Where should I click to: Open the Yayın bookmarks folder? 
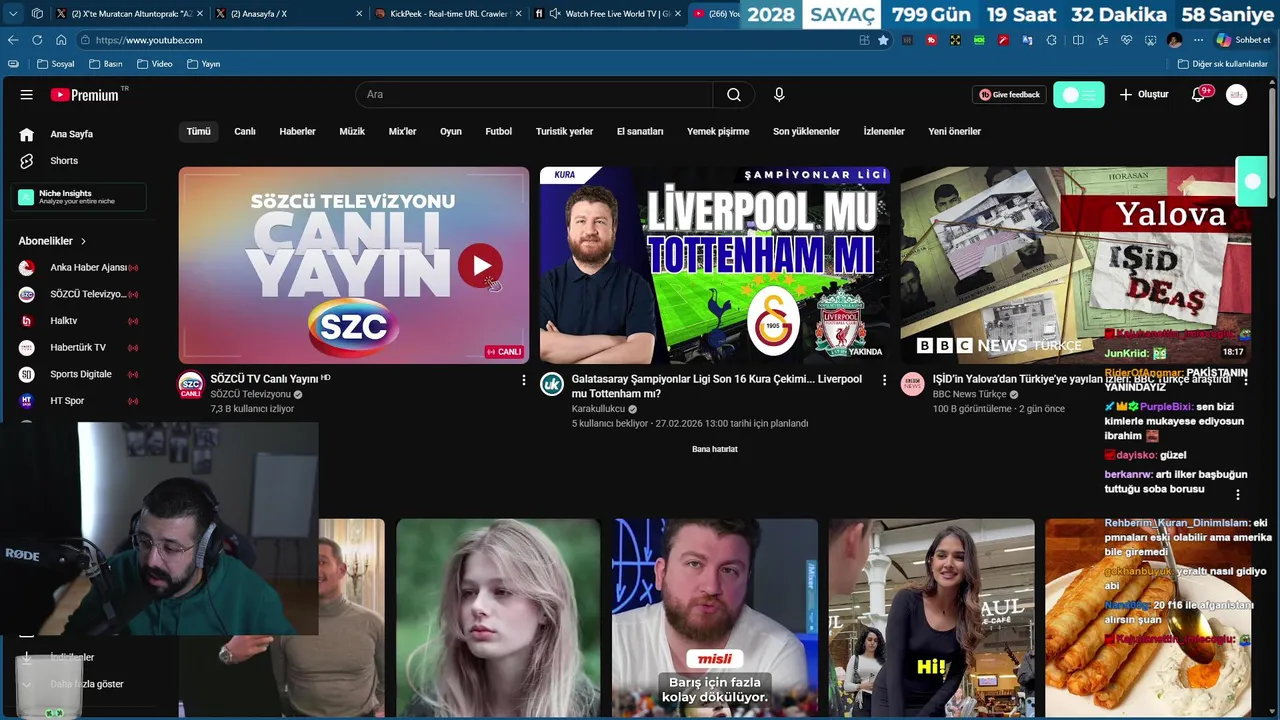coord(204,64)
